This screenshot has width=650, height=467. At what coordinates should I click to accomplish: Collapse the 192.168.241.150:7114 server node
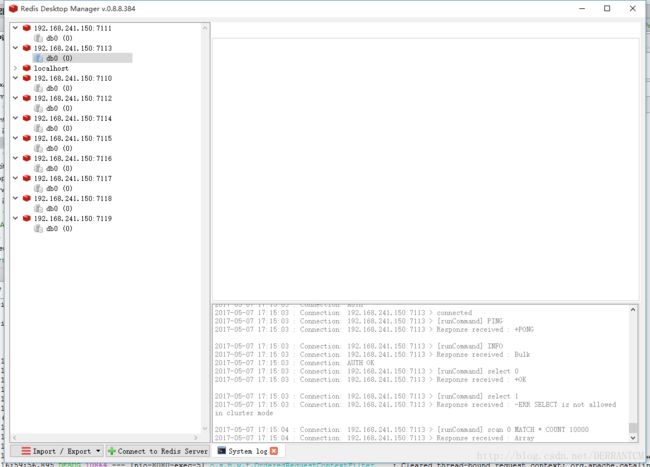[15, 118]
